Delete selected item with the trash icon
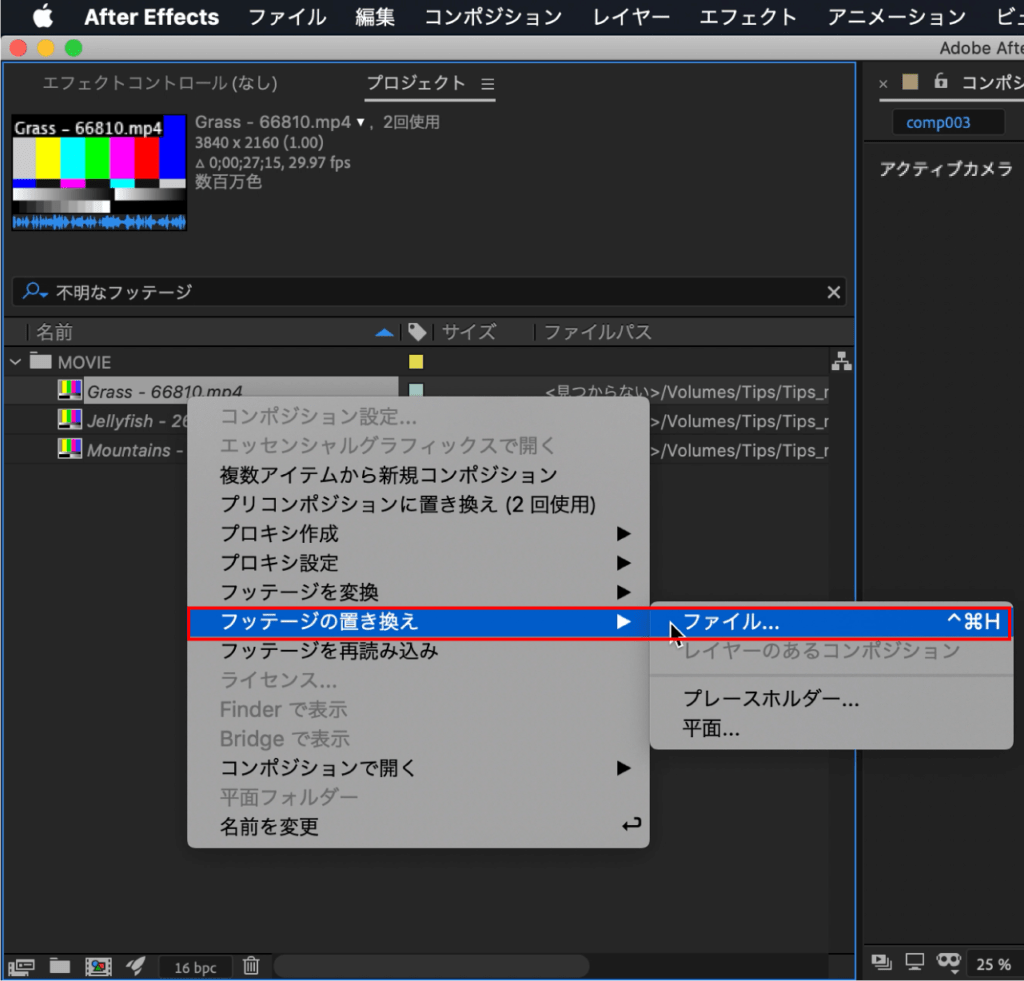This screenshot has width=1024, height=981. coord(251,965)
